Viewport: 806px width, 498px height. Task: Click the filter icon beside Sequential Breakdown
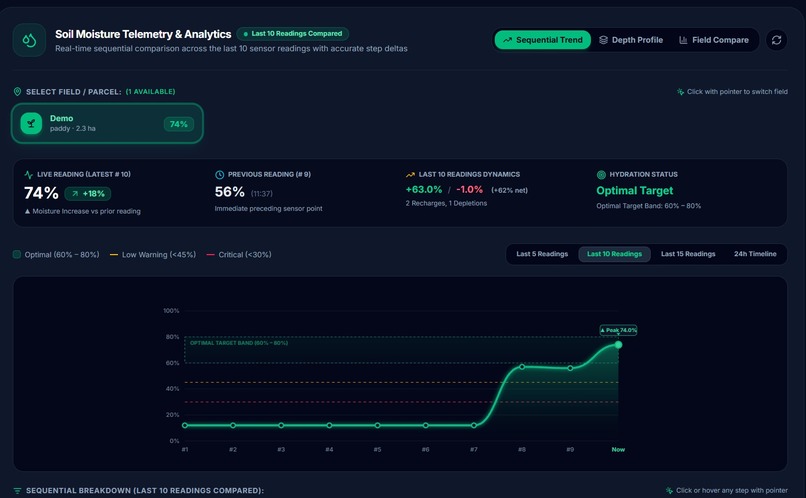click(17, 491)
